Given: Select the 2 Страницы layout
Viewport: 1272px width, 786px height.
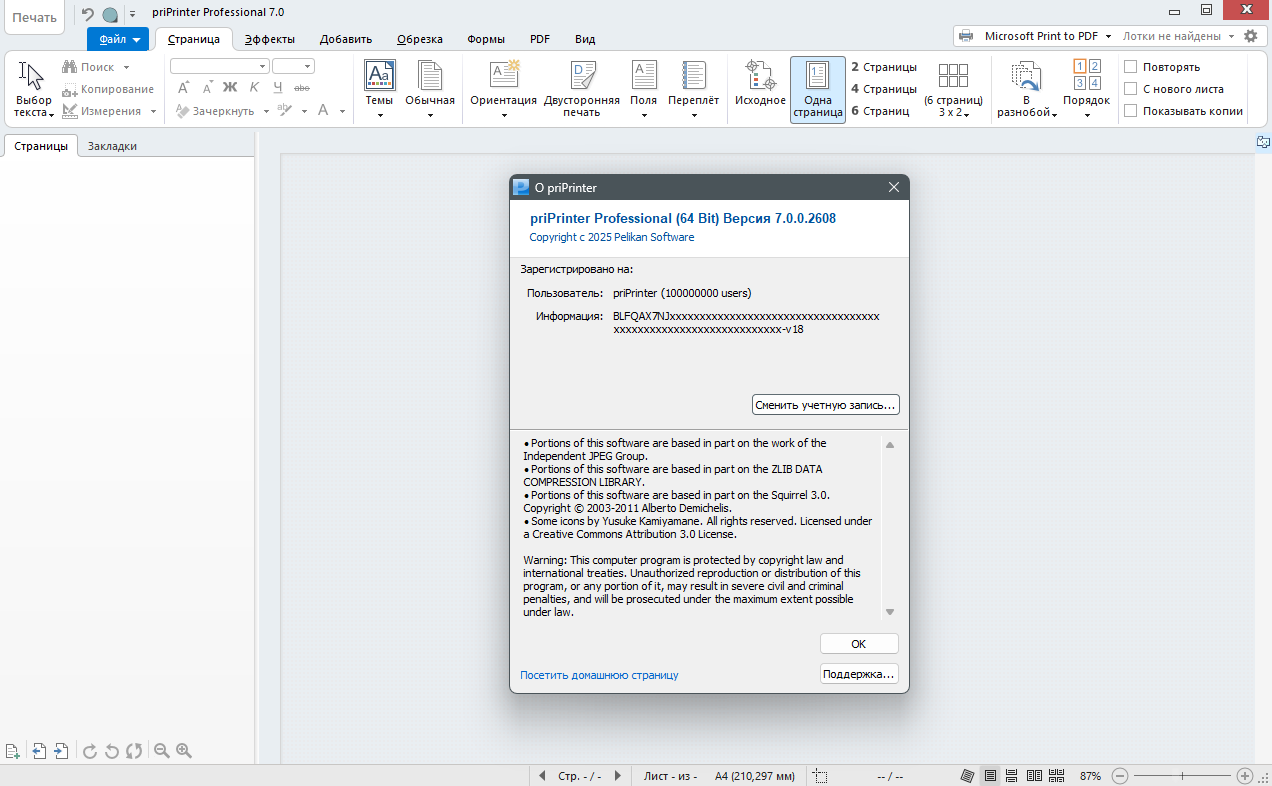Looking at the screenshot, I should pyautogui.click(x=884, y=67).
